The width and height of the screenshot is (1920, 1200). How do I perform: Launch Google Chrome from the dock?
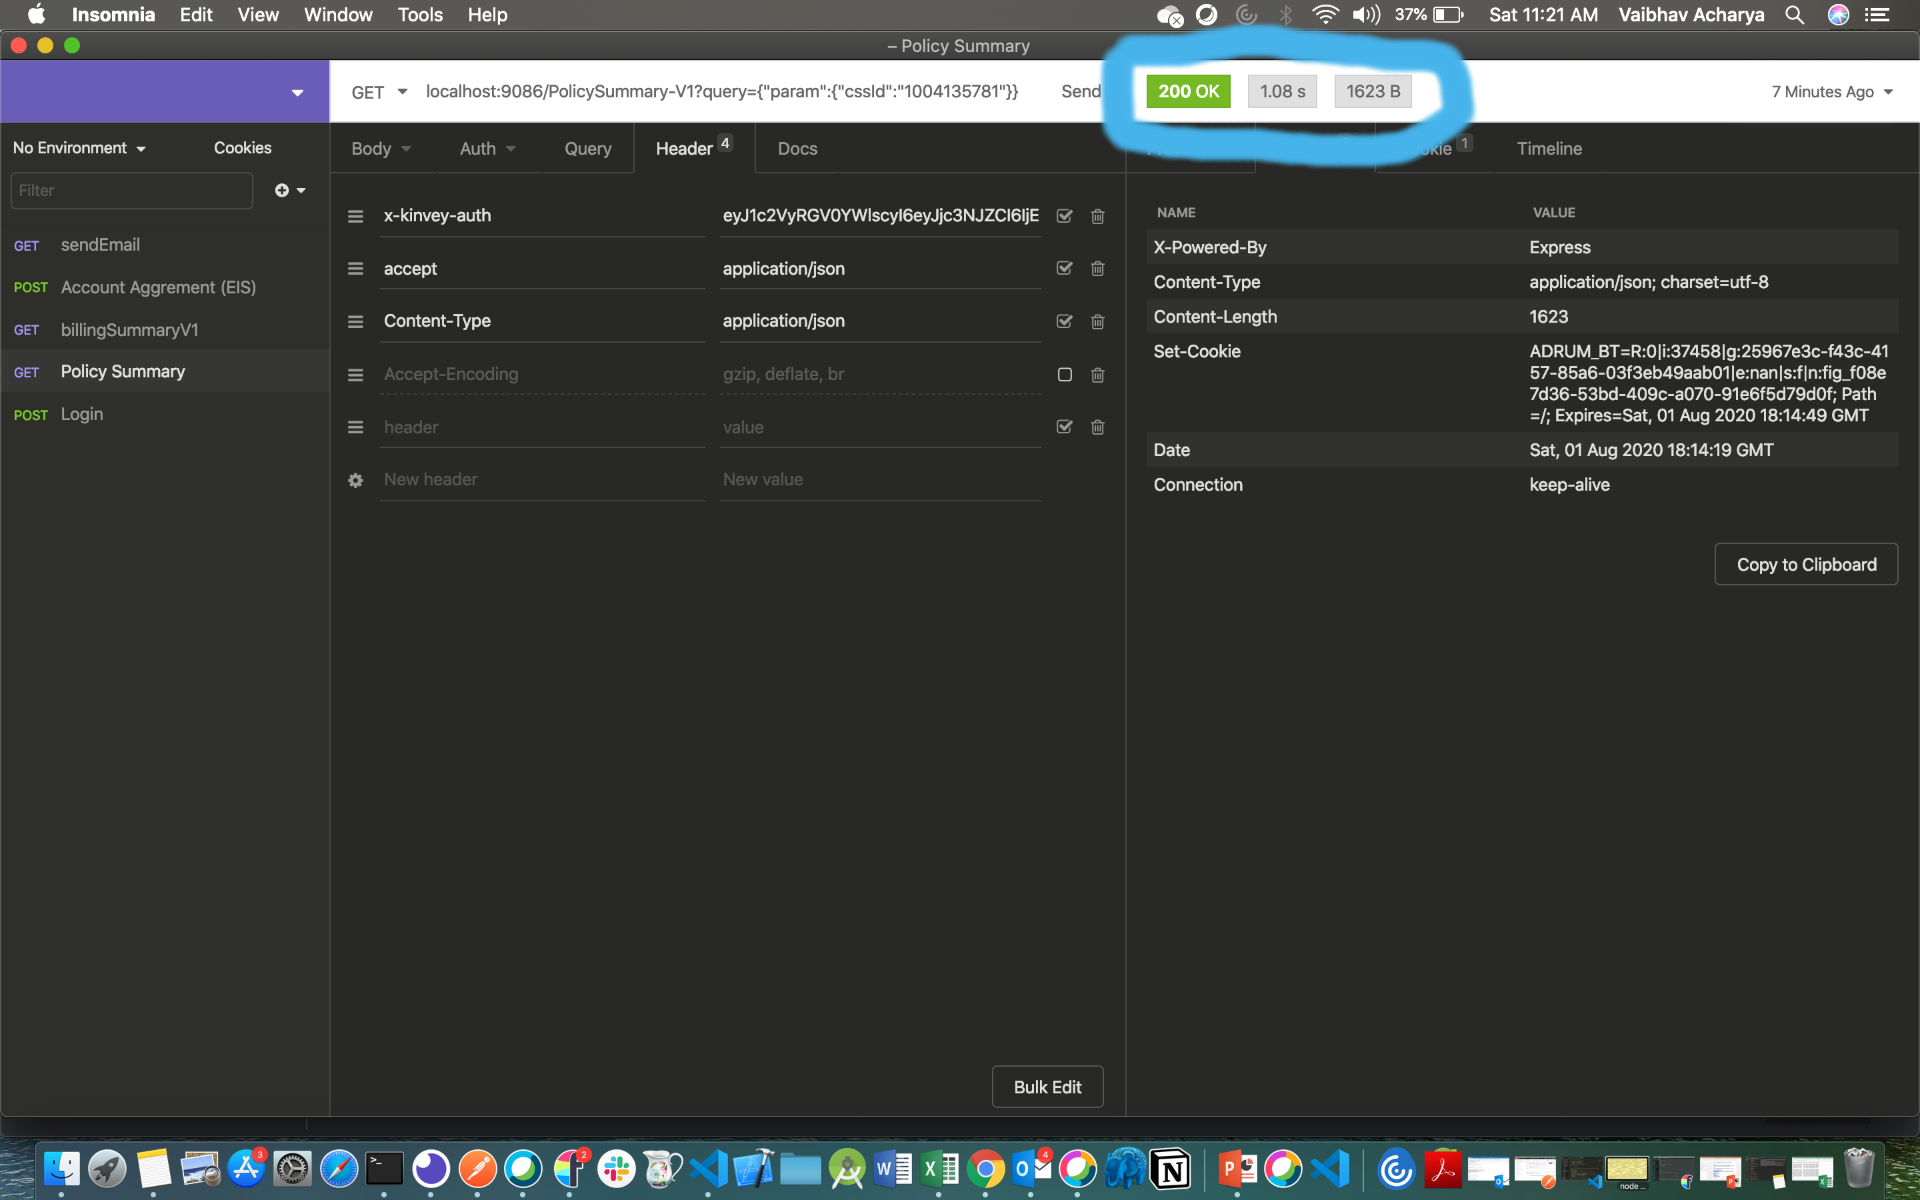tap(986, 1168)
